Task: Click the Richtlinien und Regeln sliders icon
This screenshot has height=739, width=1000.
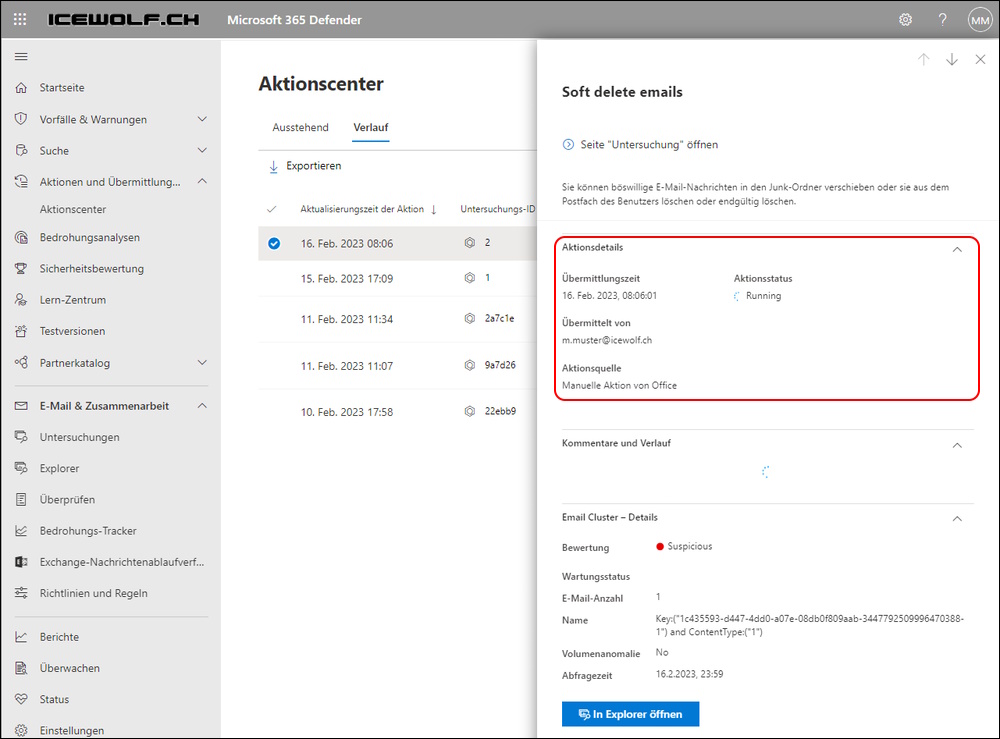Action: 21,593
